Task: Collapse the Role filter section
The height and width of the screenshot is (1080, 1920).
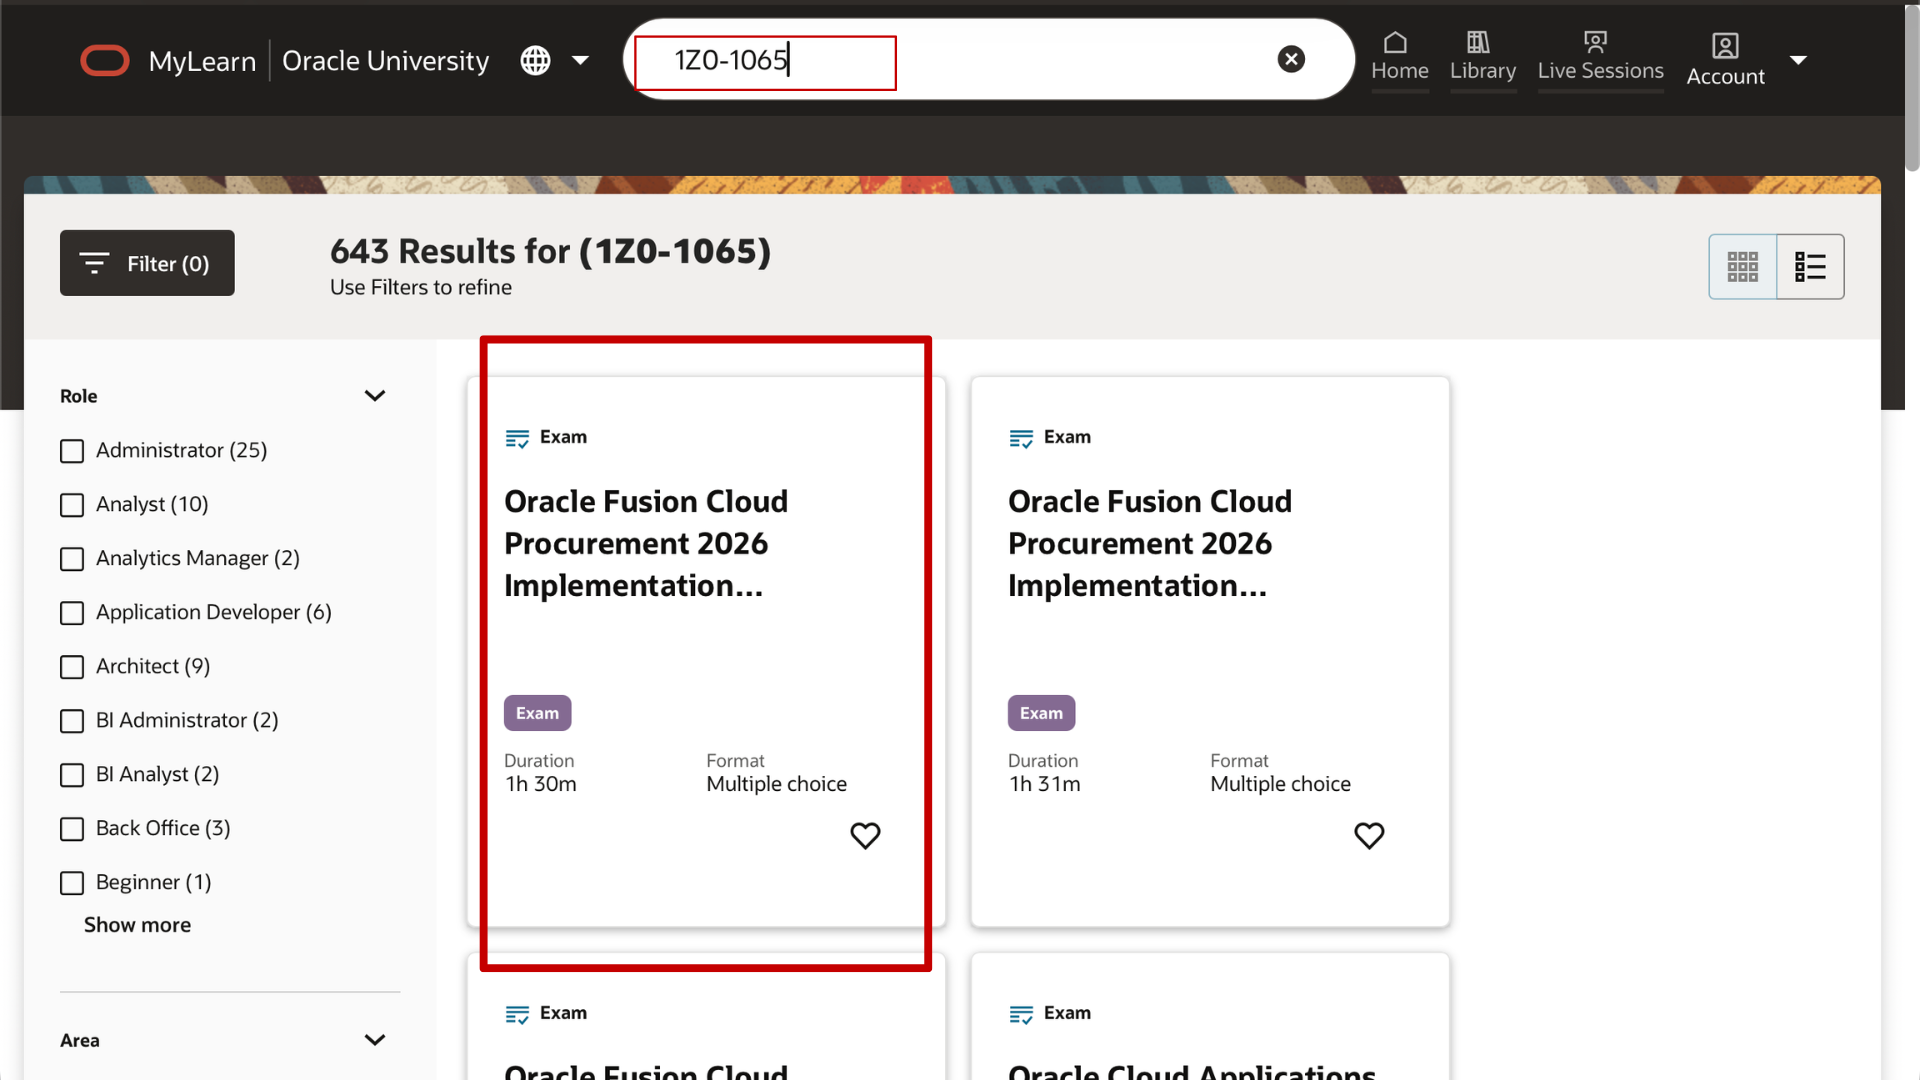Action: coord(375,395)
